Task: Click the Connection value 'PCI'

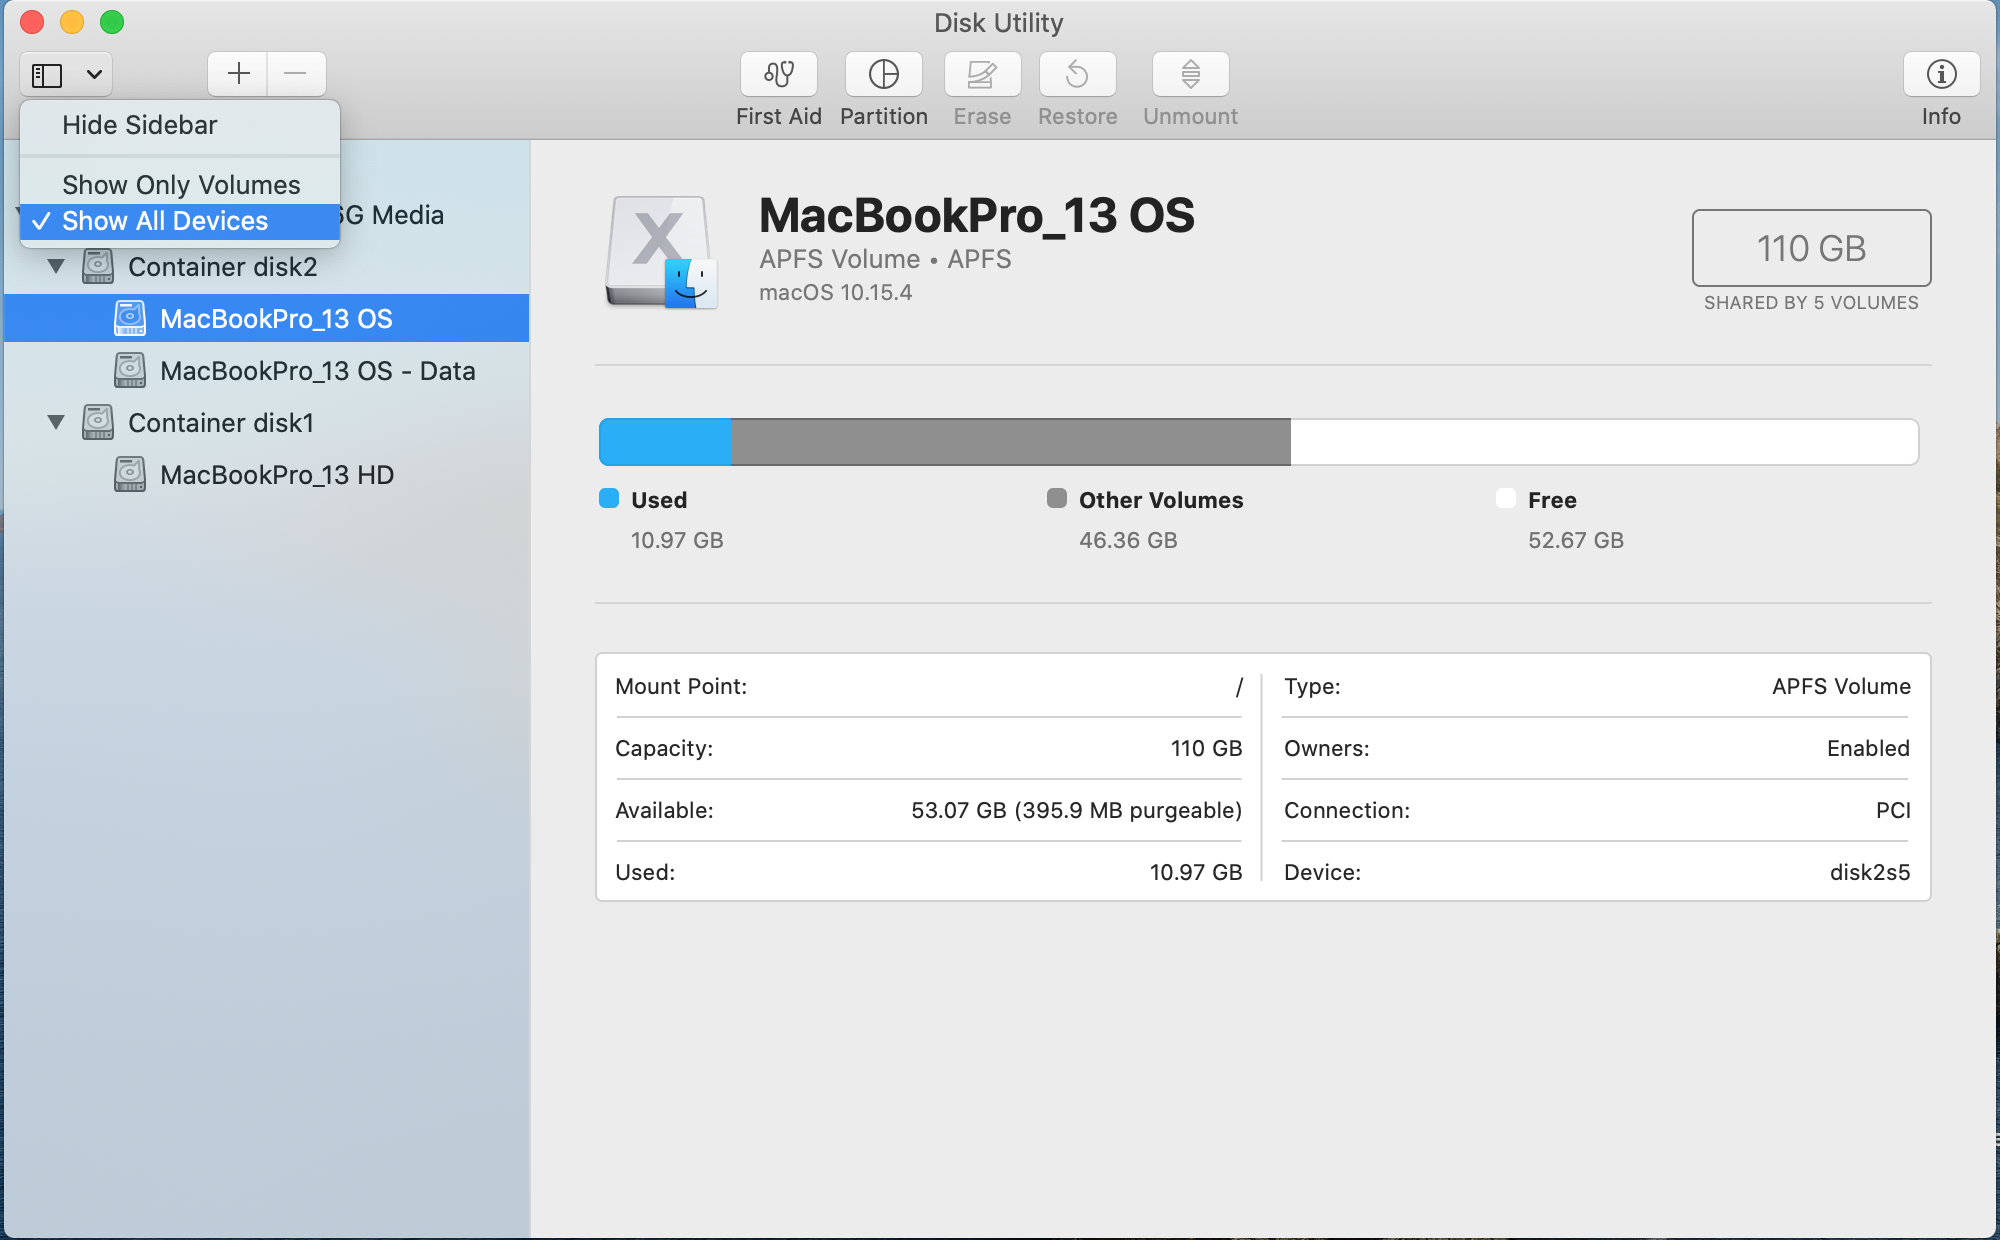Action: click(x=1893, y=811)
